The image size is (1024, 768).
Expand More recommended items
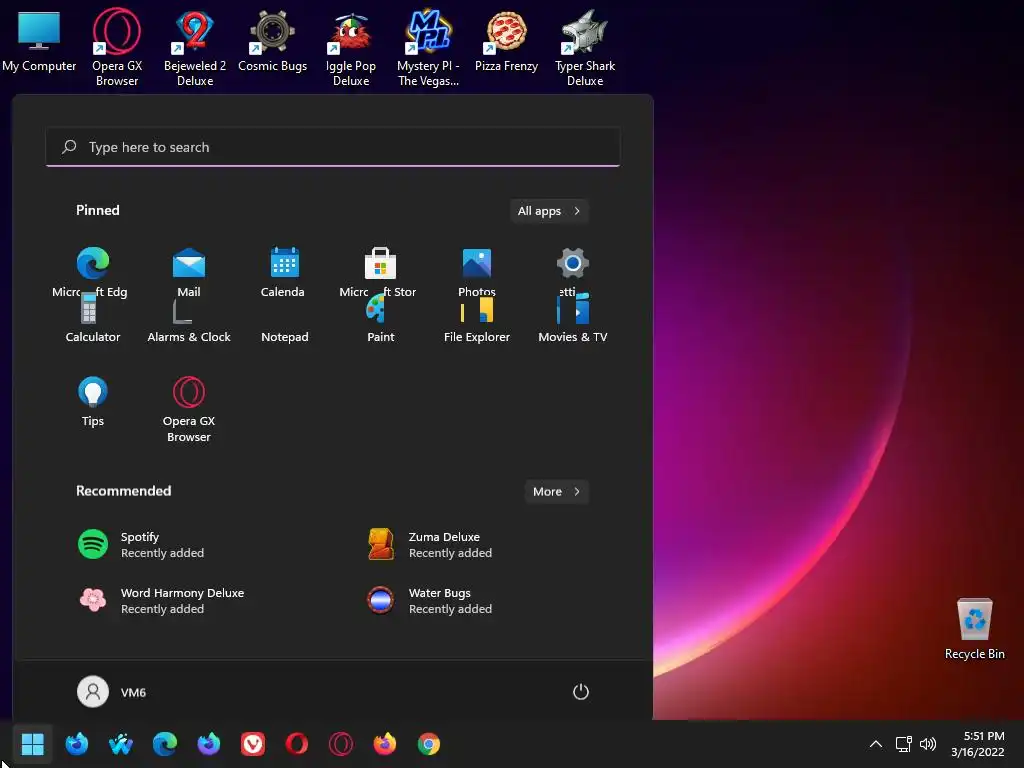click(556, 492)
